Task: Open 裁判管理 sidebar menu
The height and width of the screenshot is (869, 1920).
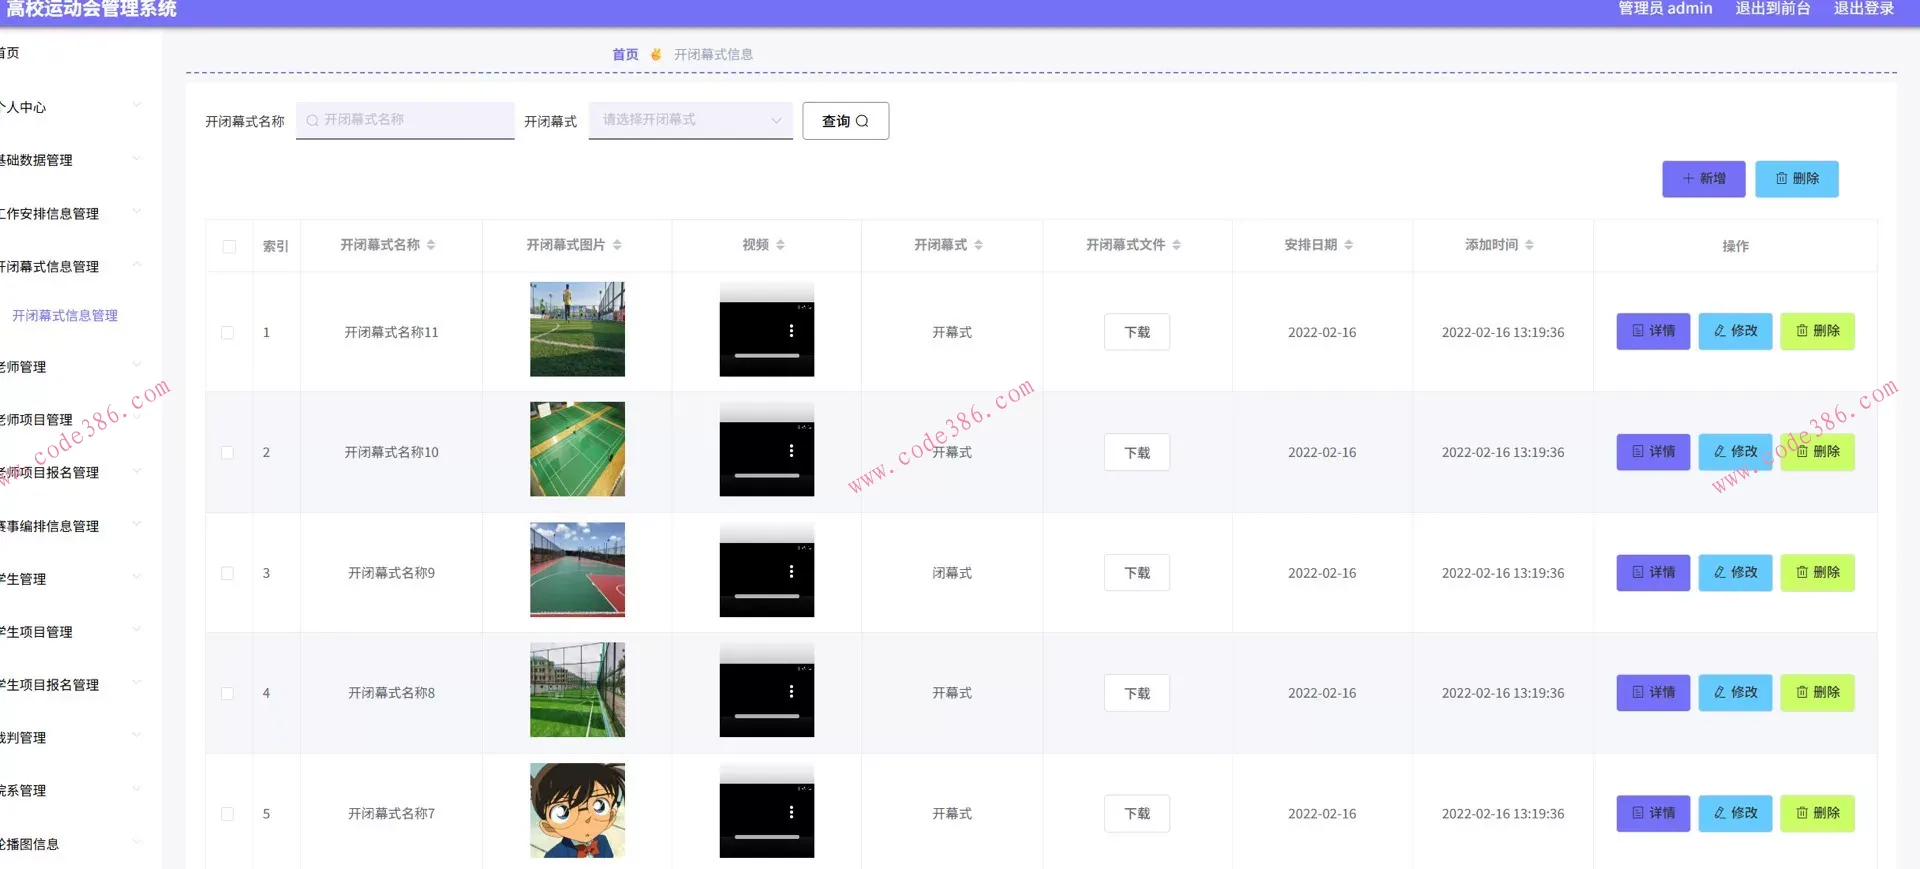Action: coord(70,737)
